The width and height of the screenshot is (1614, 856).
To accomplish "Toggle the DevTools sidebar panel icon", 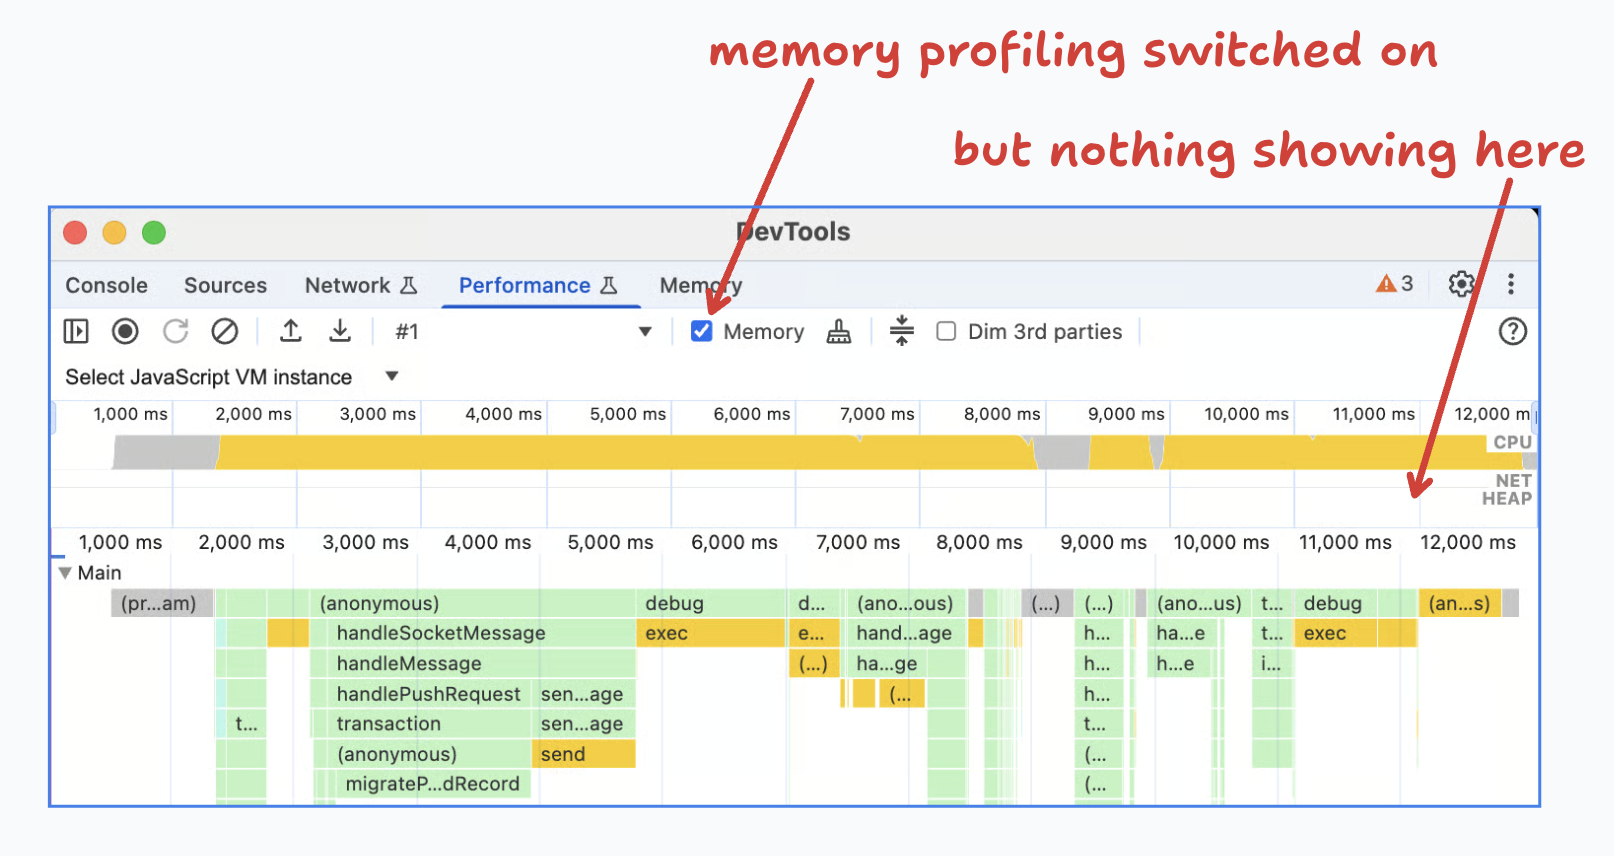I will click(x=76, y=331).
